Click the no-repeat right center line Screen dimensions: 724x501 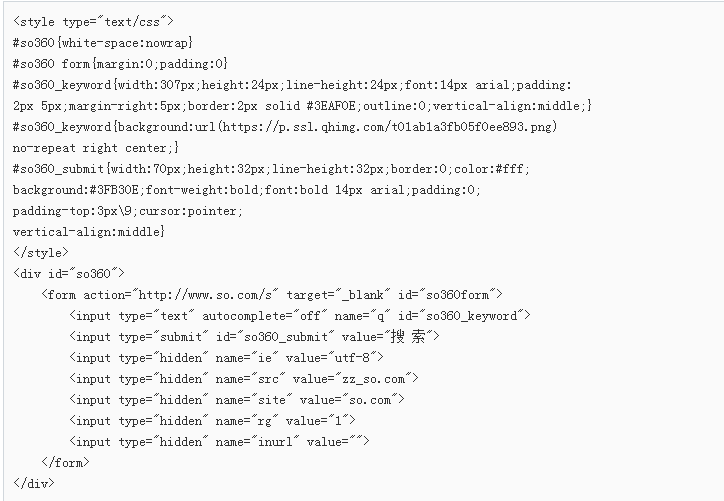click(x=96, y=148)
